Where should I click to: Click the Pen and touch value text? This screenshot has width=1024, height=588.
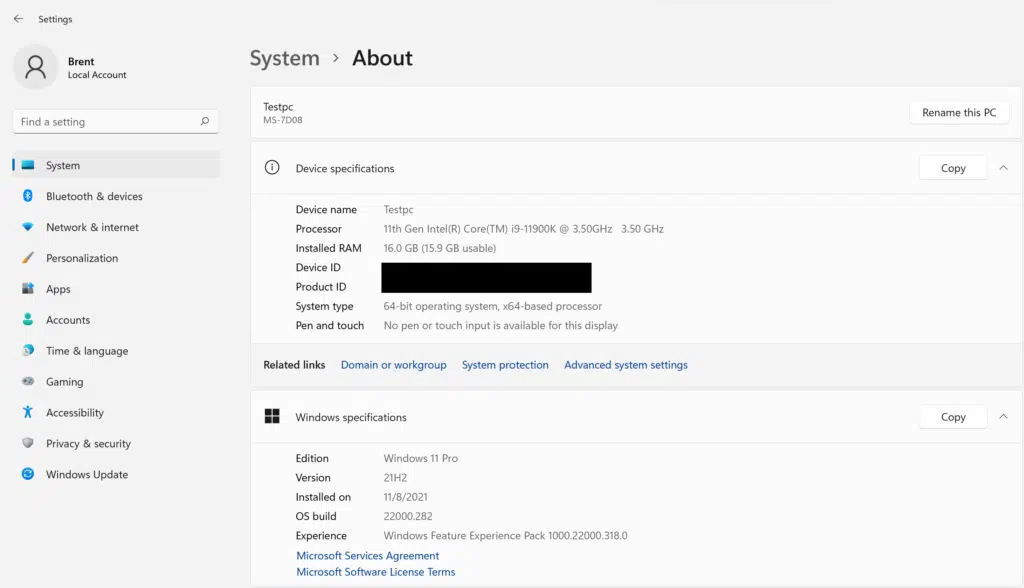(500, 325)
